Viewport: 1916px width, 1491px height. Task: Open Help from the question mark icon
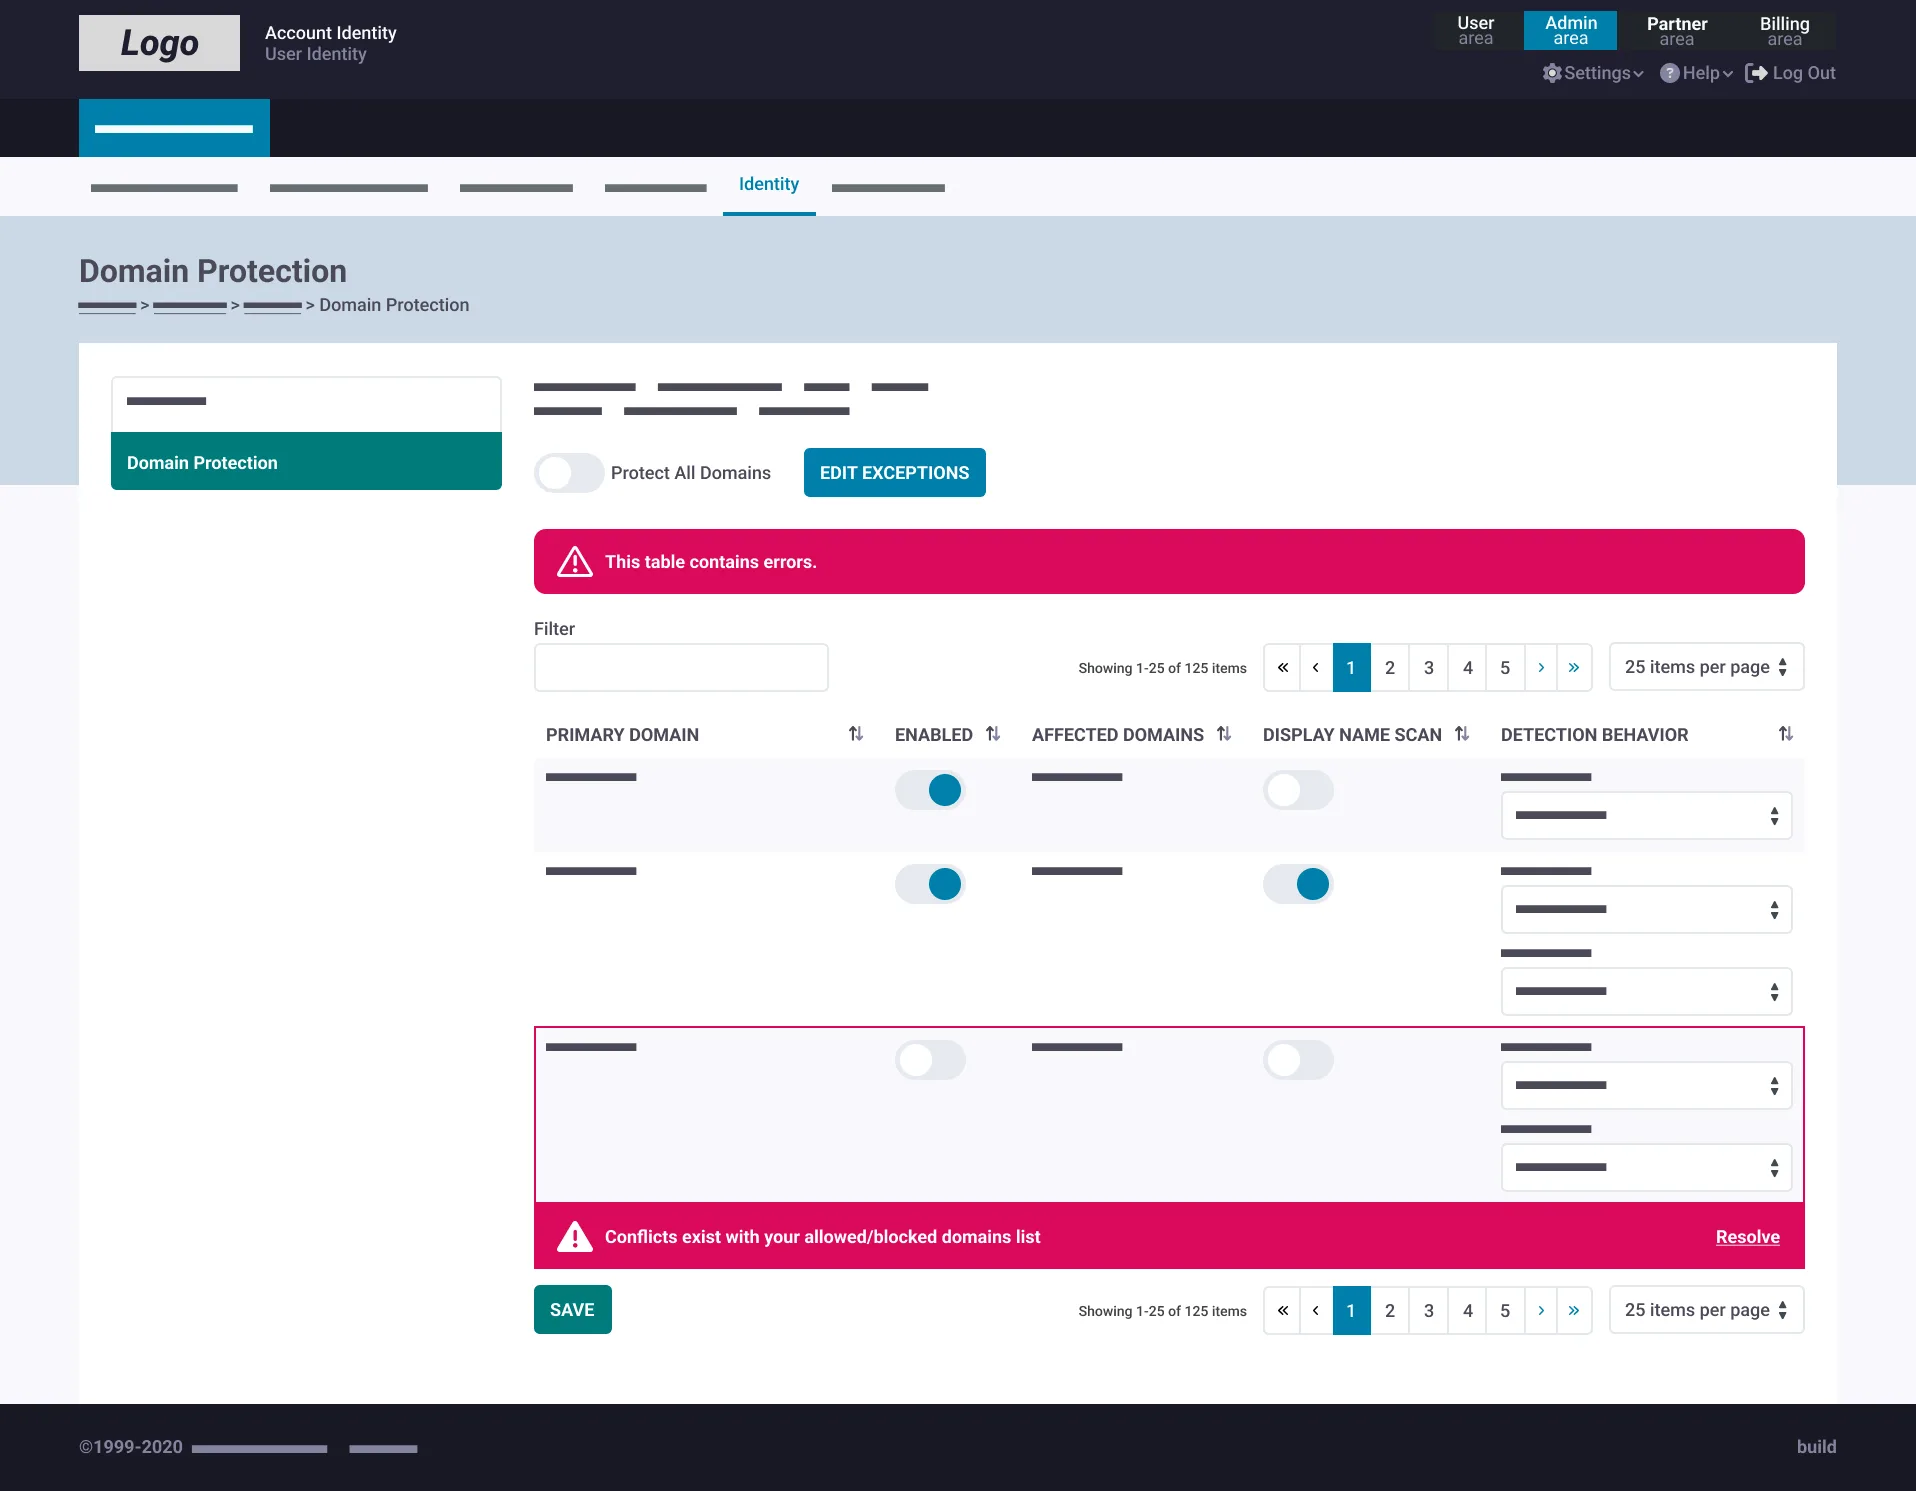1669,73
